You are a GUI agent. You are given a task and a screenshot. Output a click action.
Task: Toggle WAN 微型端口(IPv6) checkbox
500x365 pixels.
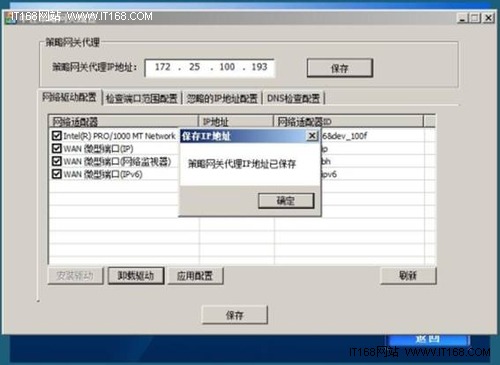[57, 174]
